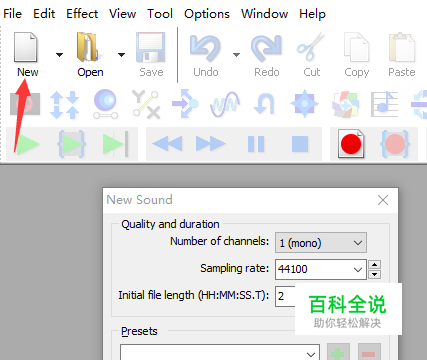
Task: Open the View menu
Action: (x=122, y=14)
